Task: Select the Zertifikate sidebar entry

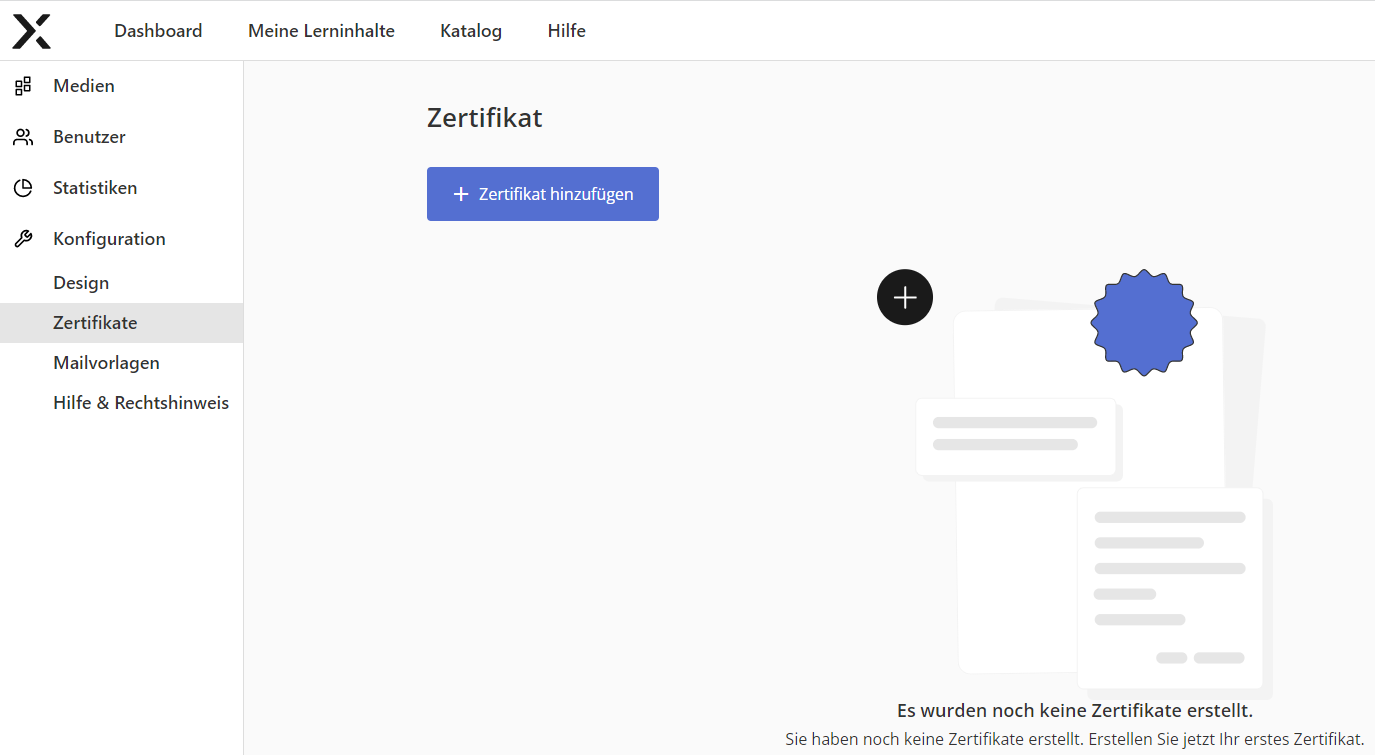Action: coord(95,323)
